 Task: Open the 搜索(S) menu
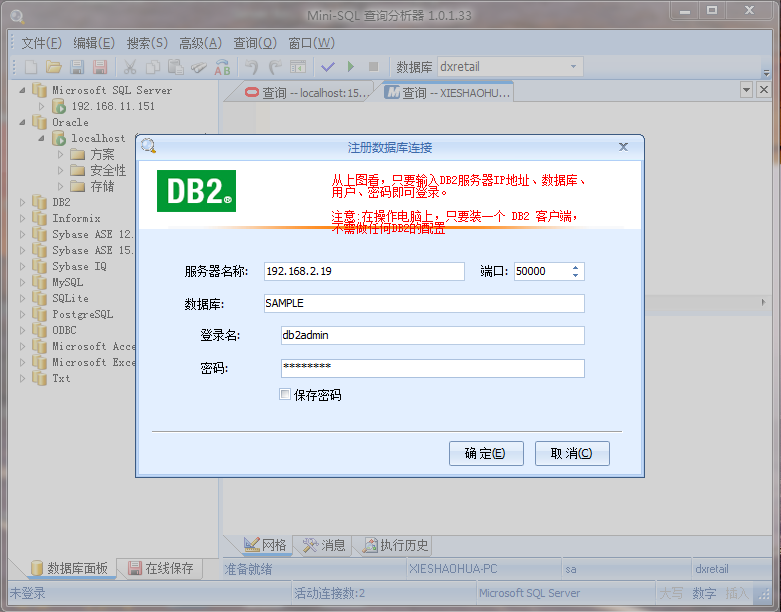(147, 43)
